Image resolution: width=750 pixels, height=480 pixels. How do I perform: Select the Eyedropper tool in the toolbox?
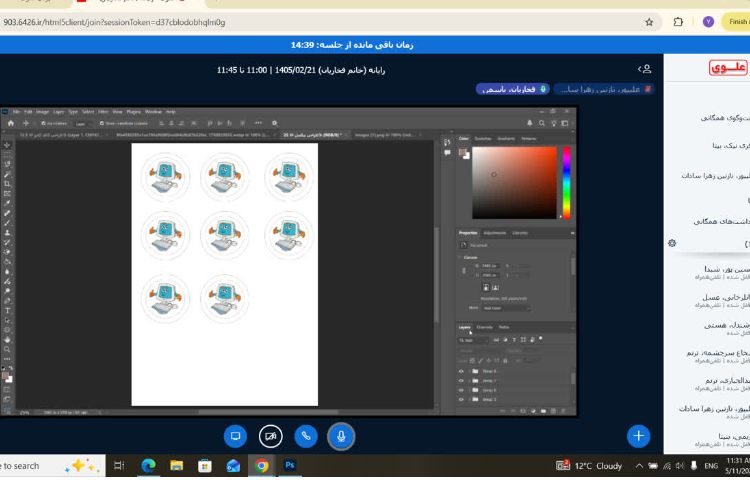[x=7, y=203]
